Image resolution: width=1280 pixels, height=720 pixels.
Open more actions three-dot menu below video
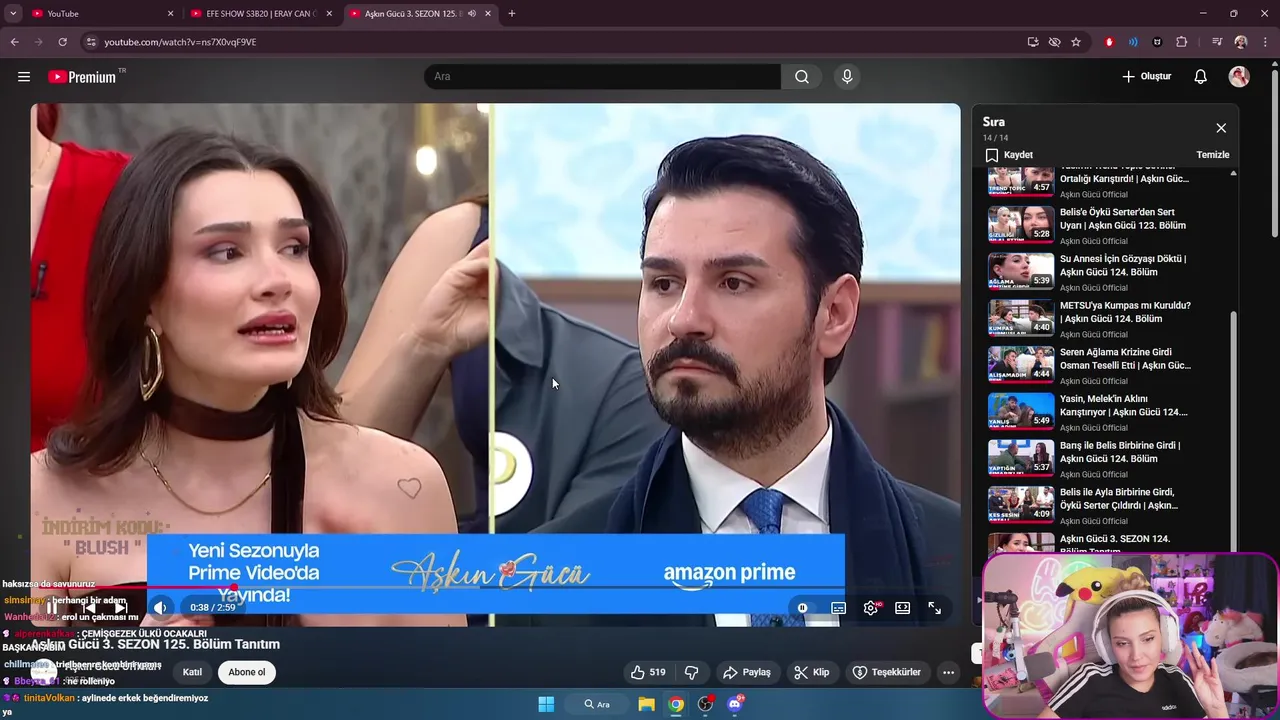[x=948, y=672]
